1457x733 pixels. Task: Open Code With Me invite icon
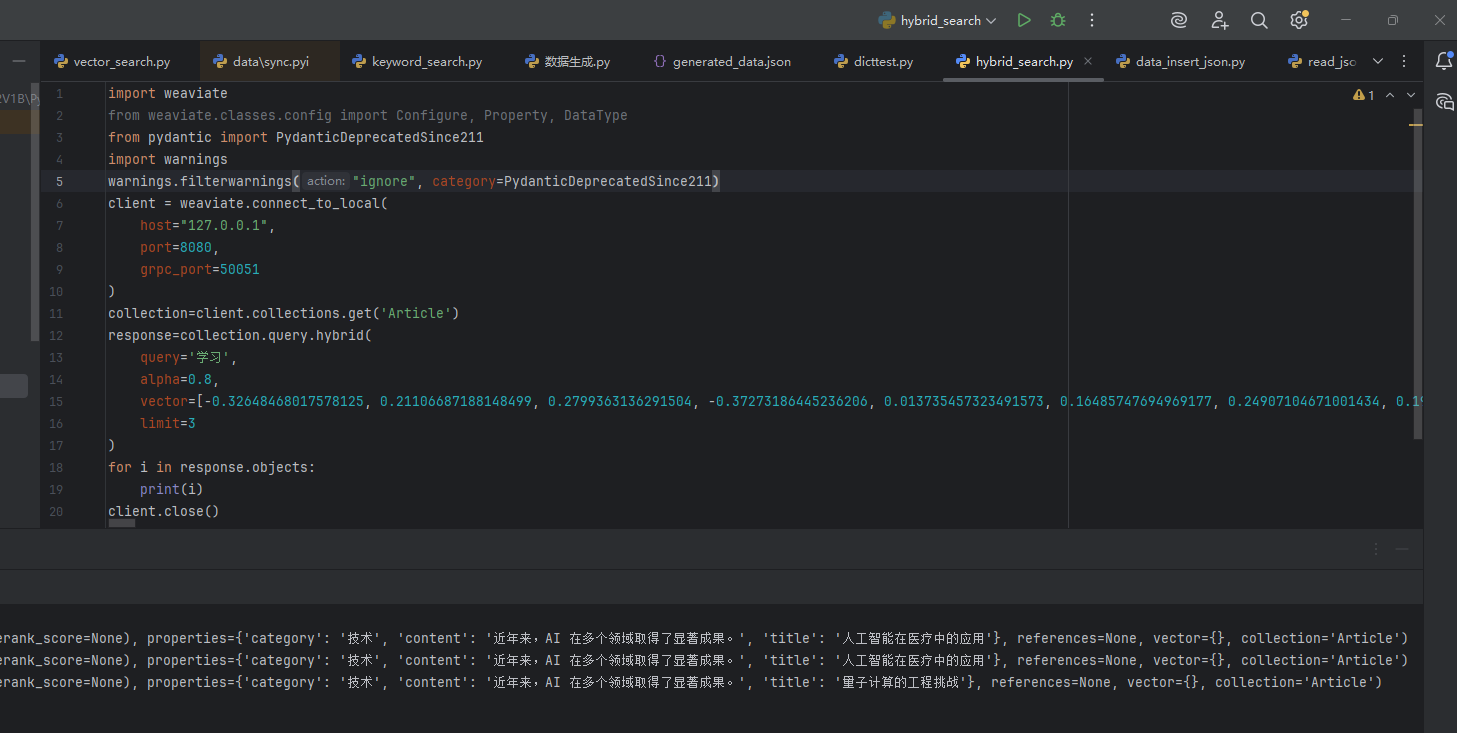[x=1218, y=19]
